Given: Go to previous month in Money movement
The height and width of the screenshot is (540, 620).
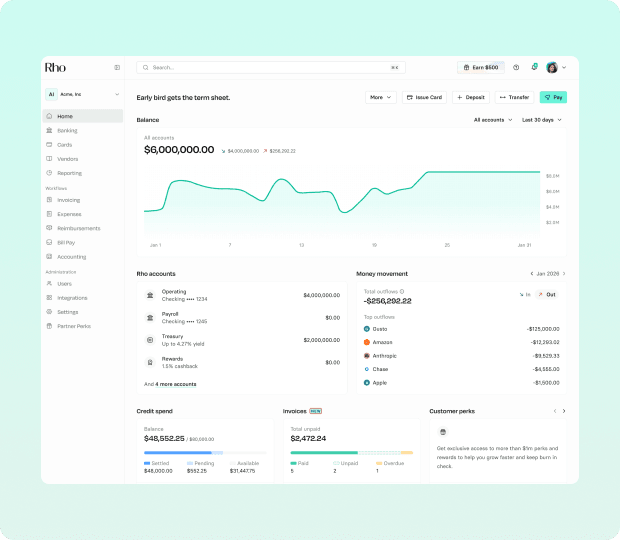Looking at the screenshot, I should point(532,274).
